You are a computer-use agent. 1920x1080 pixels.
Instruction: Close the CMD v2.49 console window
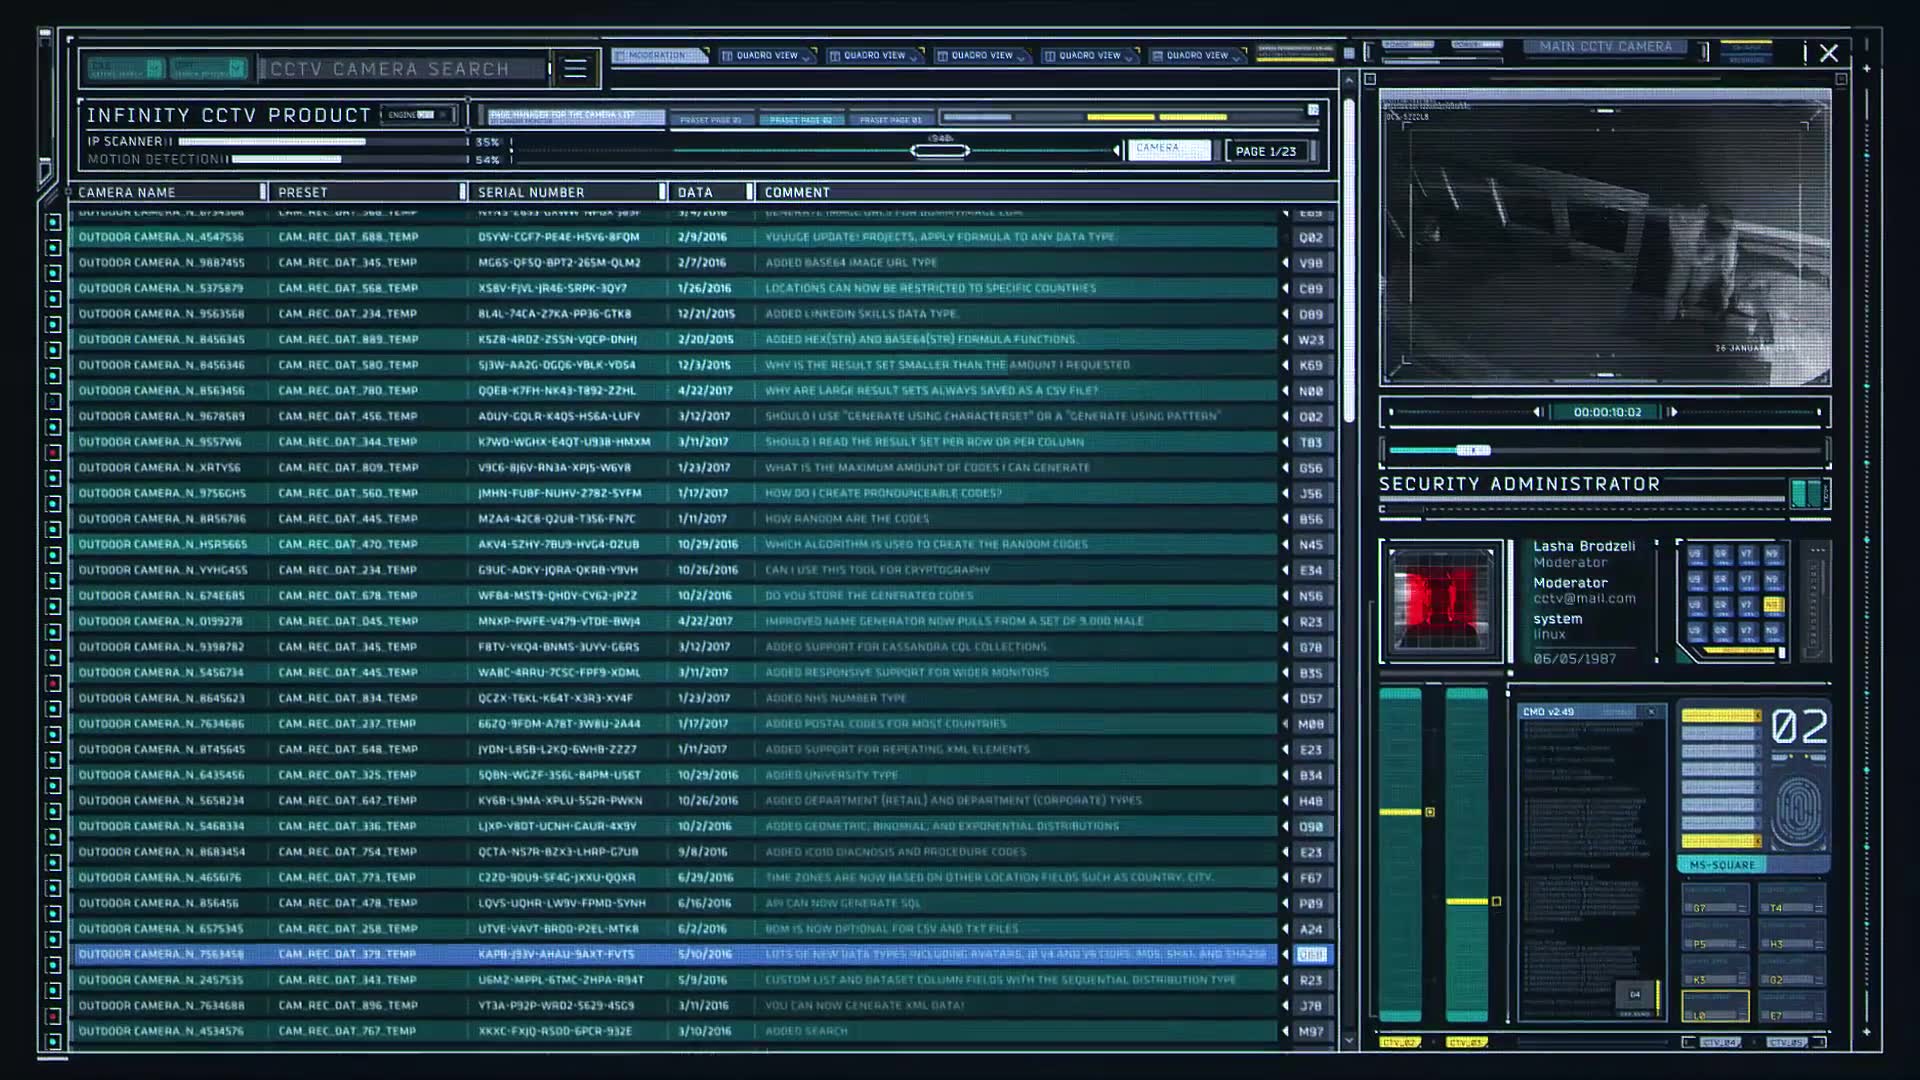(1652, 712)
